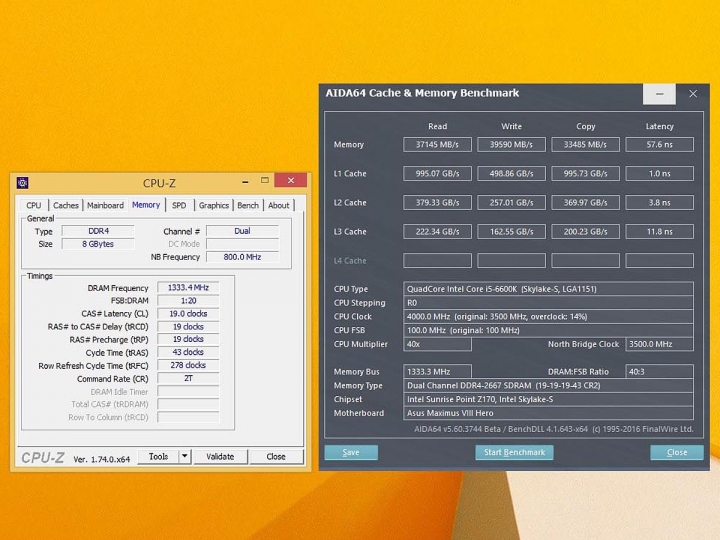Expand the Tools dropdown arrow in CPU-Z
Image resolution: width=720 pixels, height=540 pixels.
[x=184, y=456]
